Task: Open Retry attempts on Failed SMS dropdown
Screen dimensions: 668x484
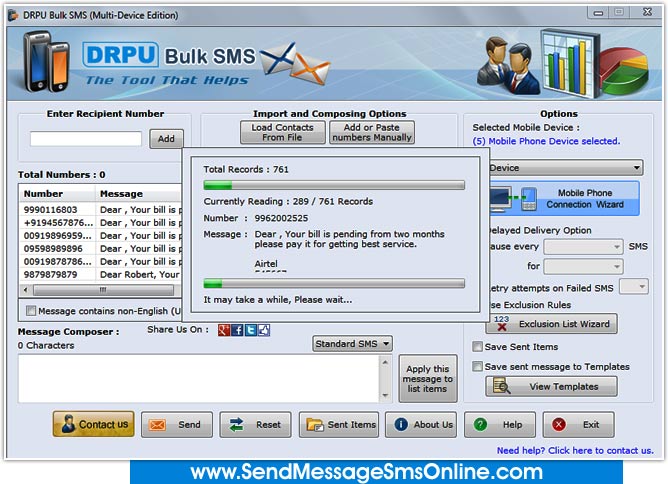Action: coord(634,287)
